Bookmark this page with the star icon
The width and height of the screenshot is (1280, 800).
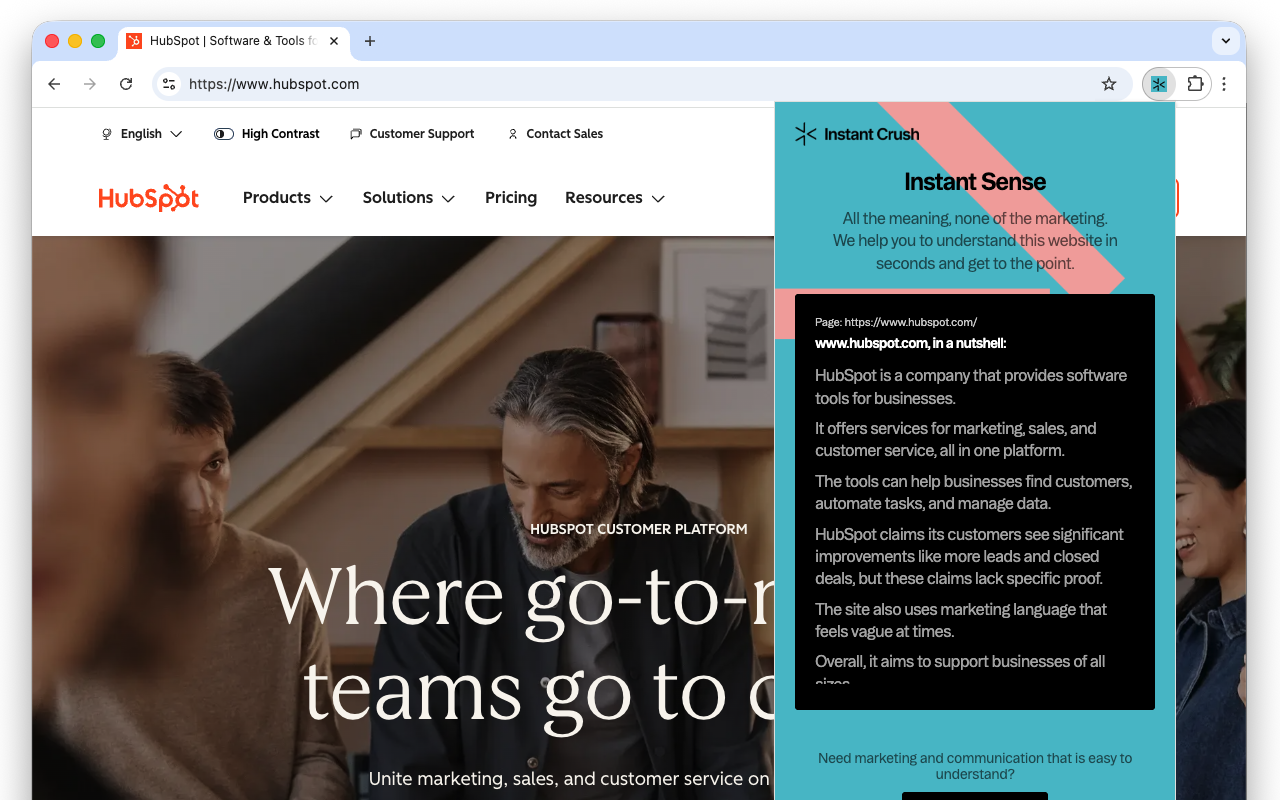point(1108,84)
